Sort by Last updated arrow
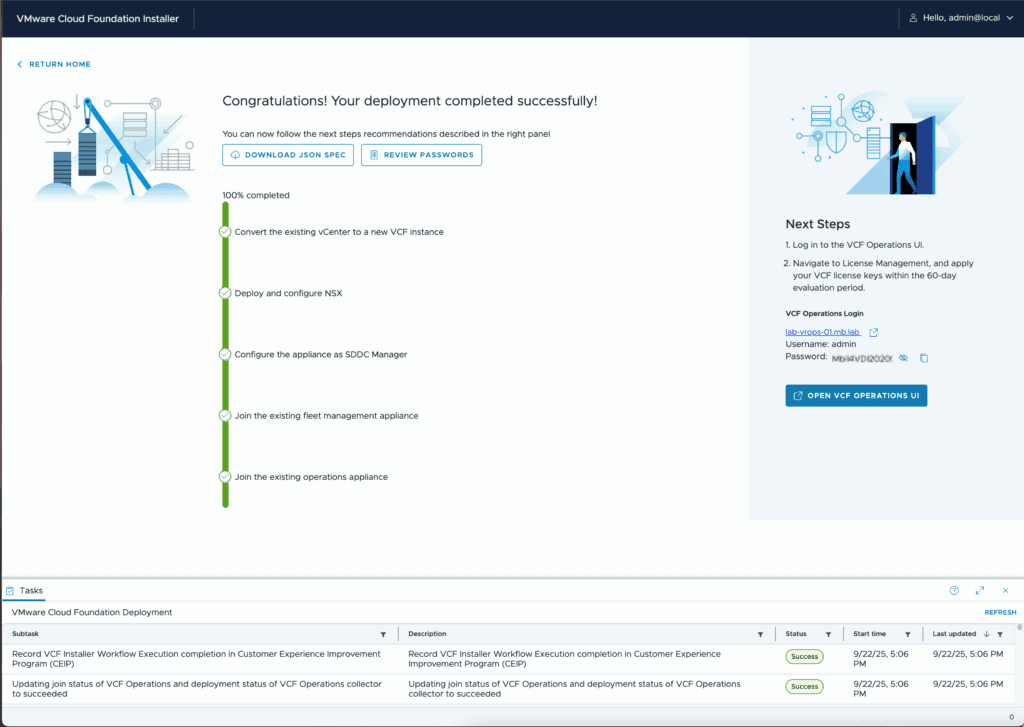 986,634
